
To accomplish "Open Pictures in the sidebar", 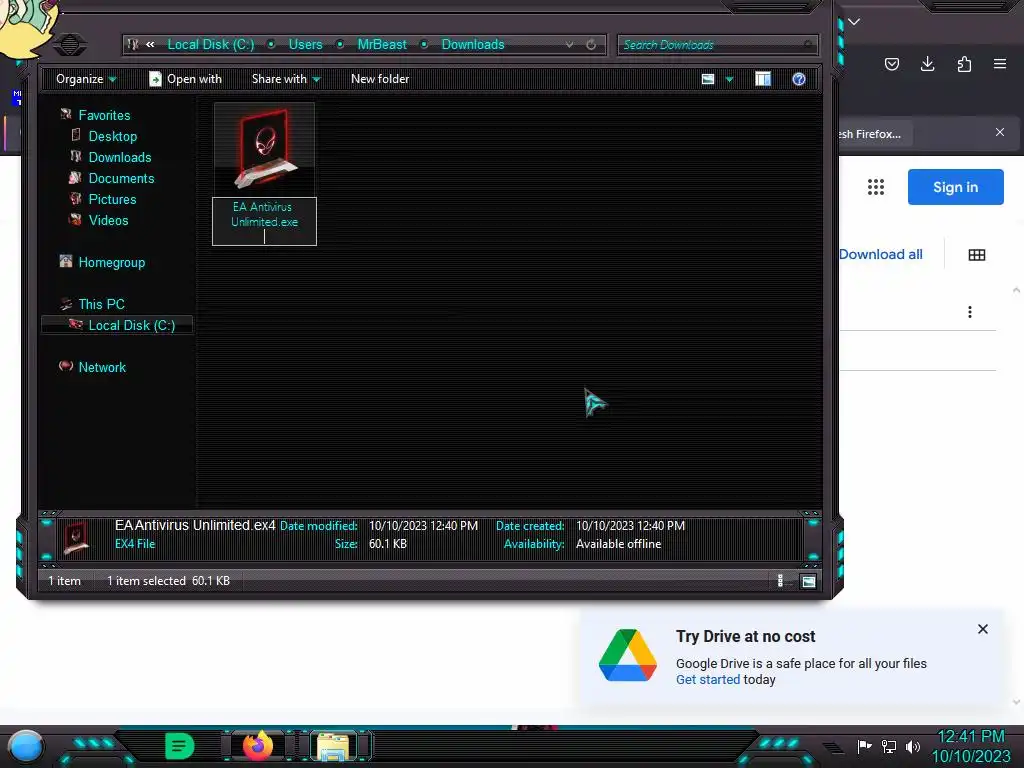I will coord(112,199).
